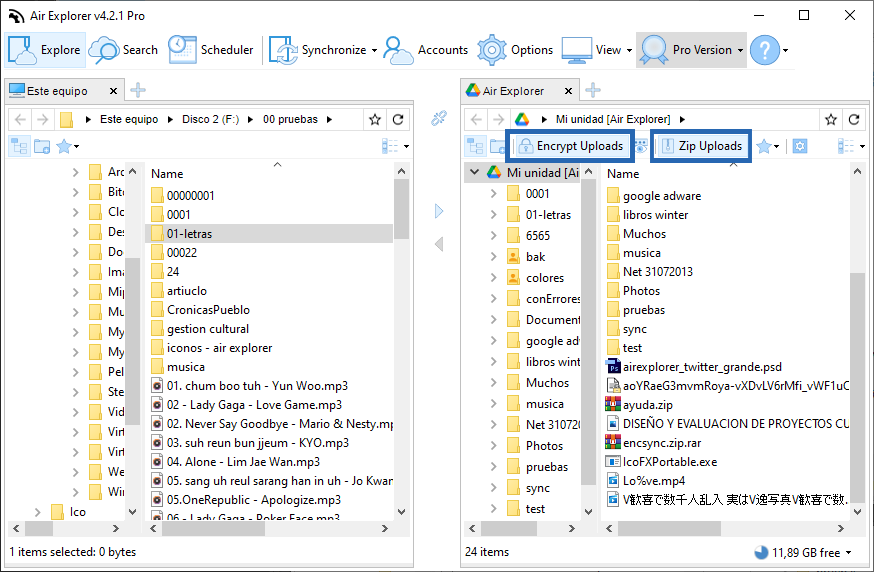The height and width of the screenshot is (572, 874).
Task: Expand the bak folder in cloud tree
Action: [493, 256]
